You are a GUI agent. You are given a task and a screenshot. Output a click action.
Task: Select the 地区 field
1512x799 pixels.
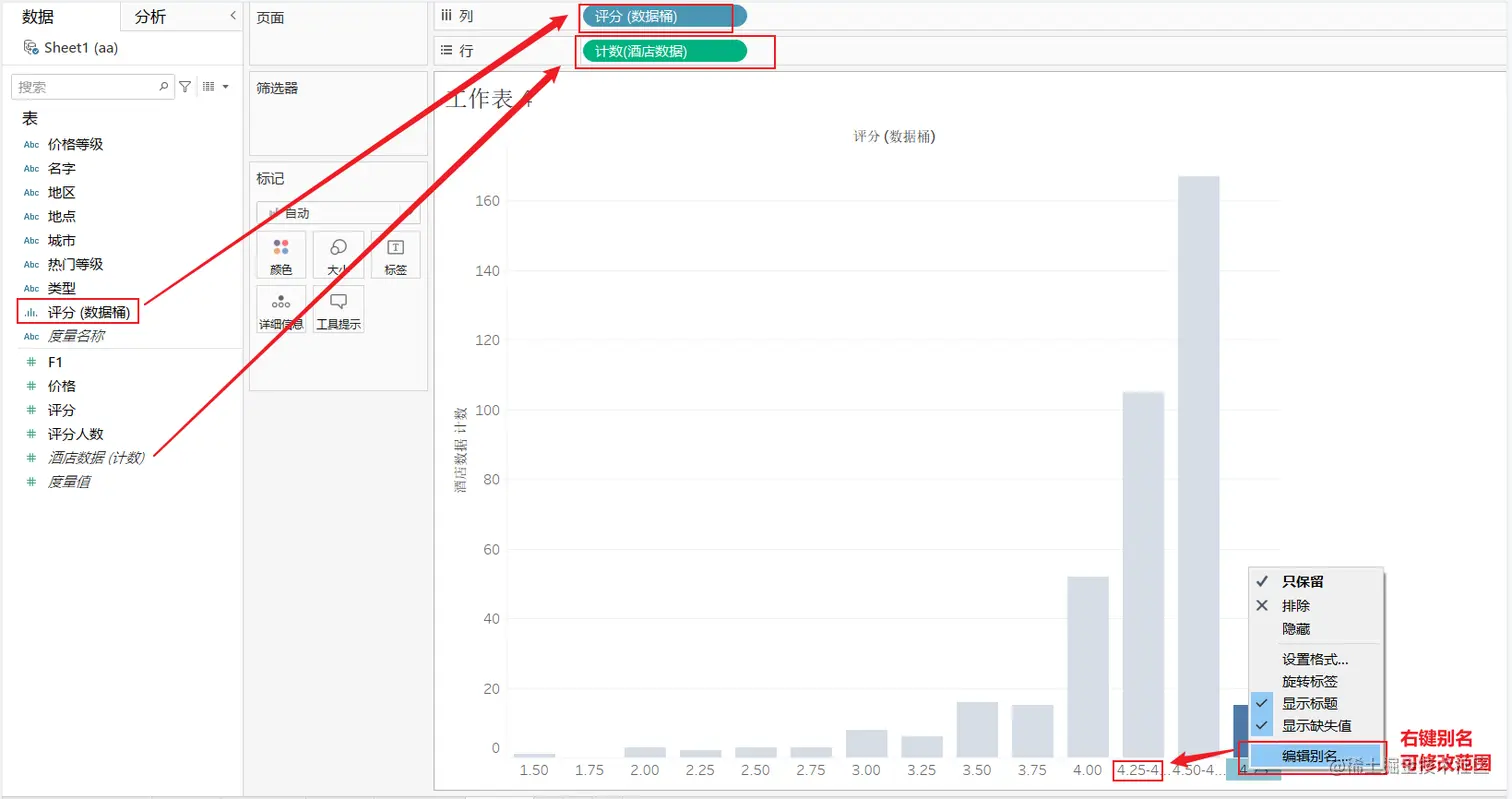click(x=62, y=192)
